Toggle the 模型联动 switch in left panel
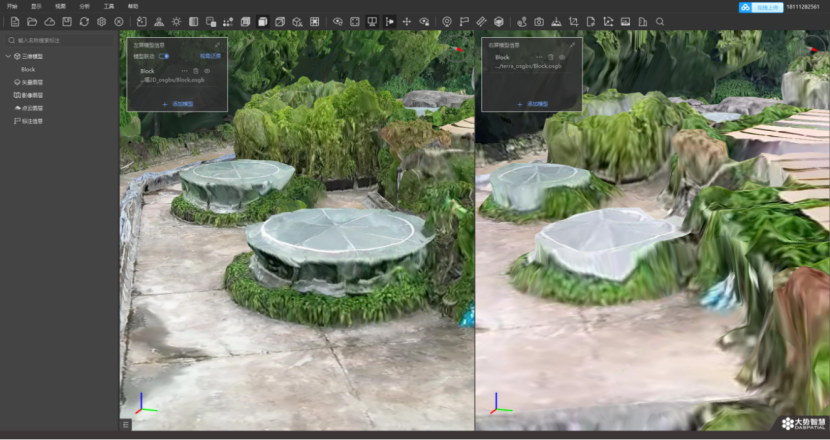 tap(163, 56)
